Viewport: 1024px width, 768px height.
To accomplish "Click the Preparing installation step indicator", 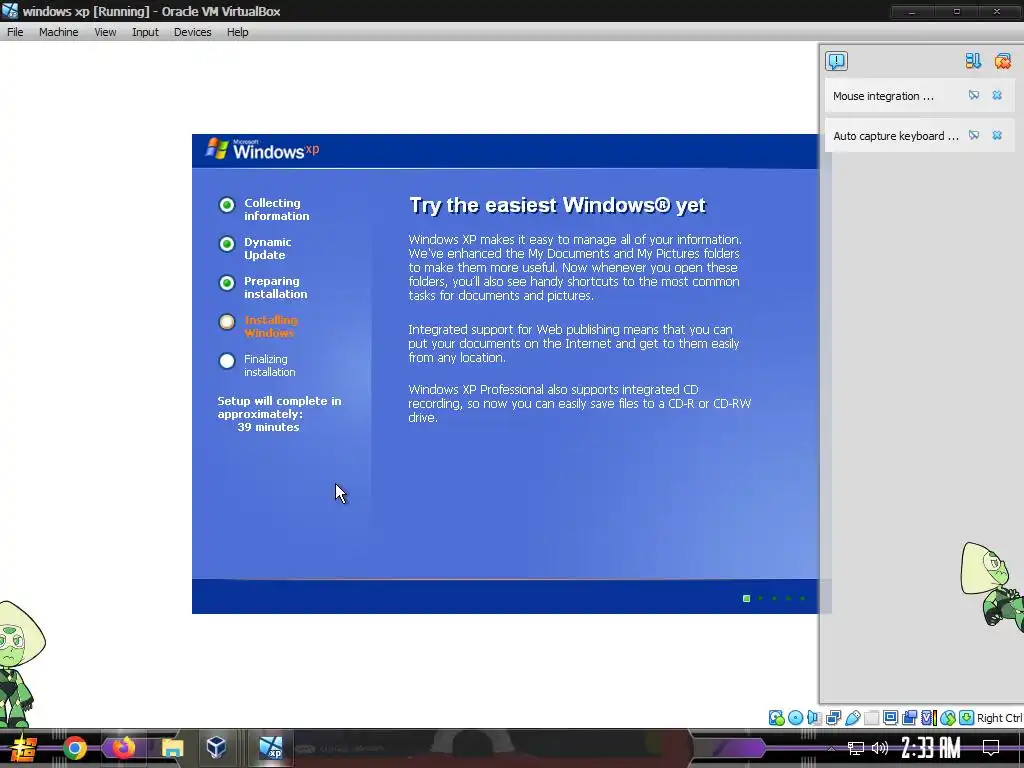I will [227, 283].
